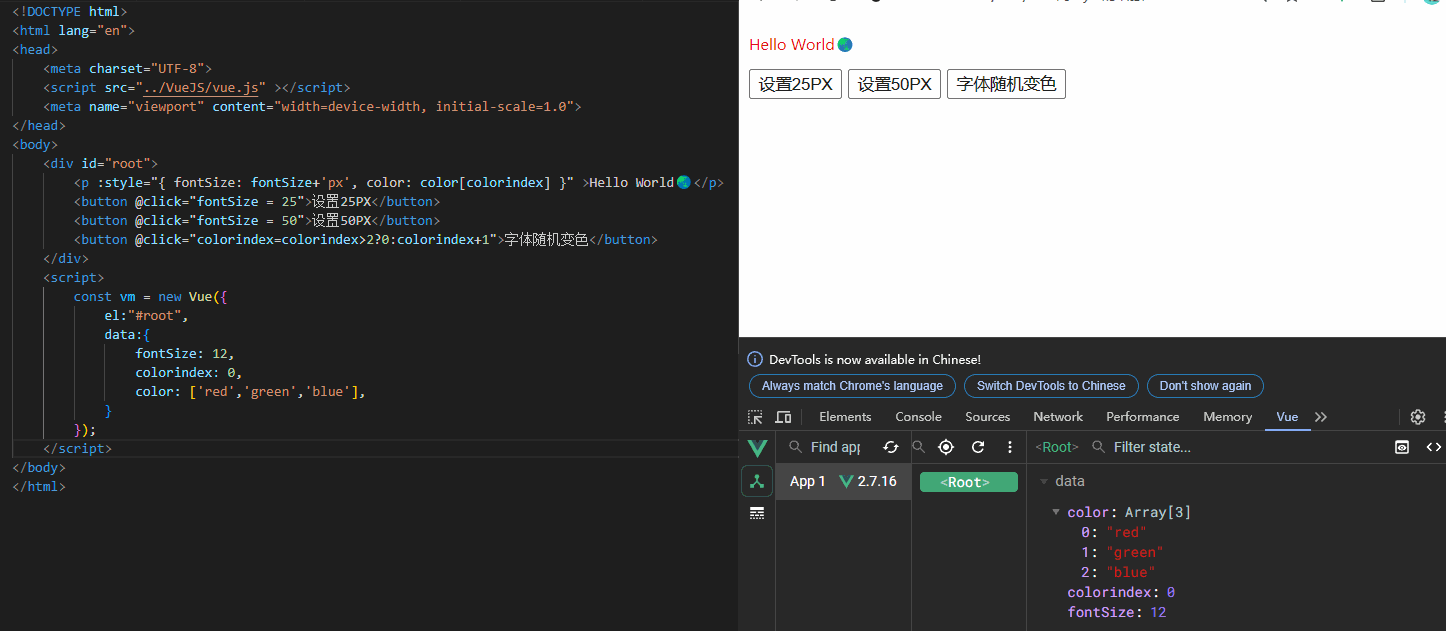Click the Root label in state header
The height and width of the screenshot is (631, 1446).
click(x=1057, y=447)
